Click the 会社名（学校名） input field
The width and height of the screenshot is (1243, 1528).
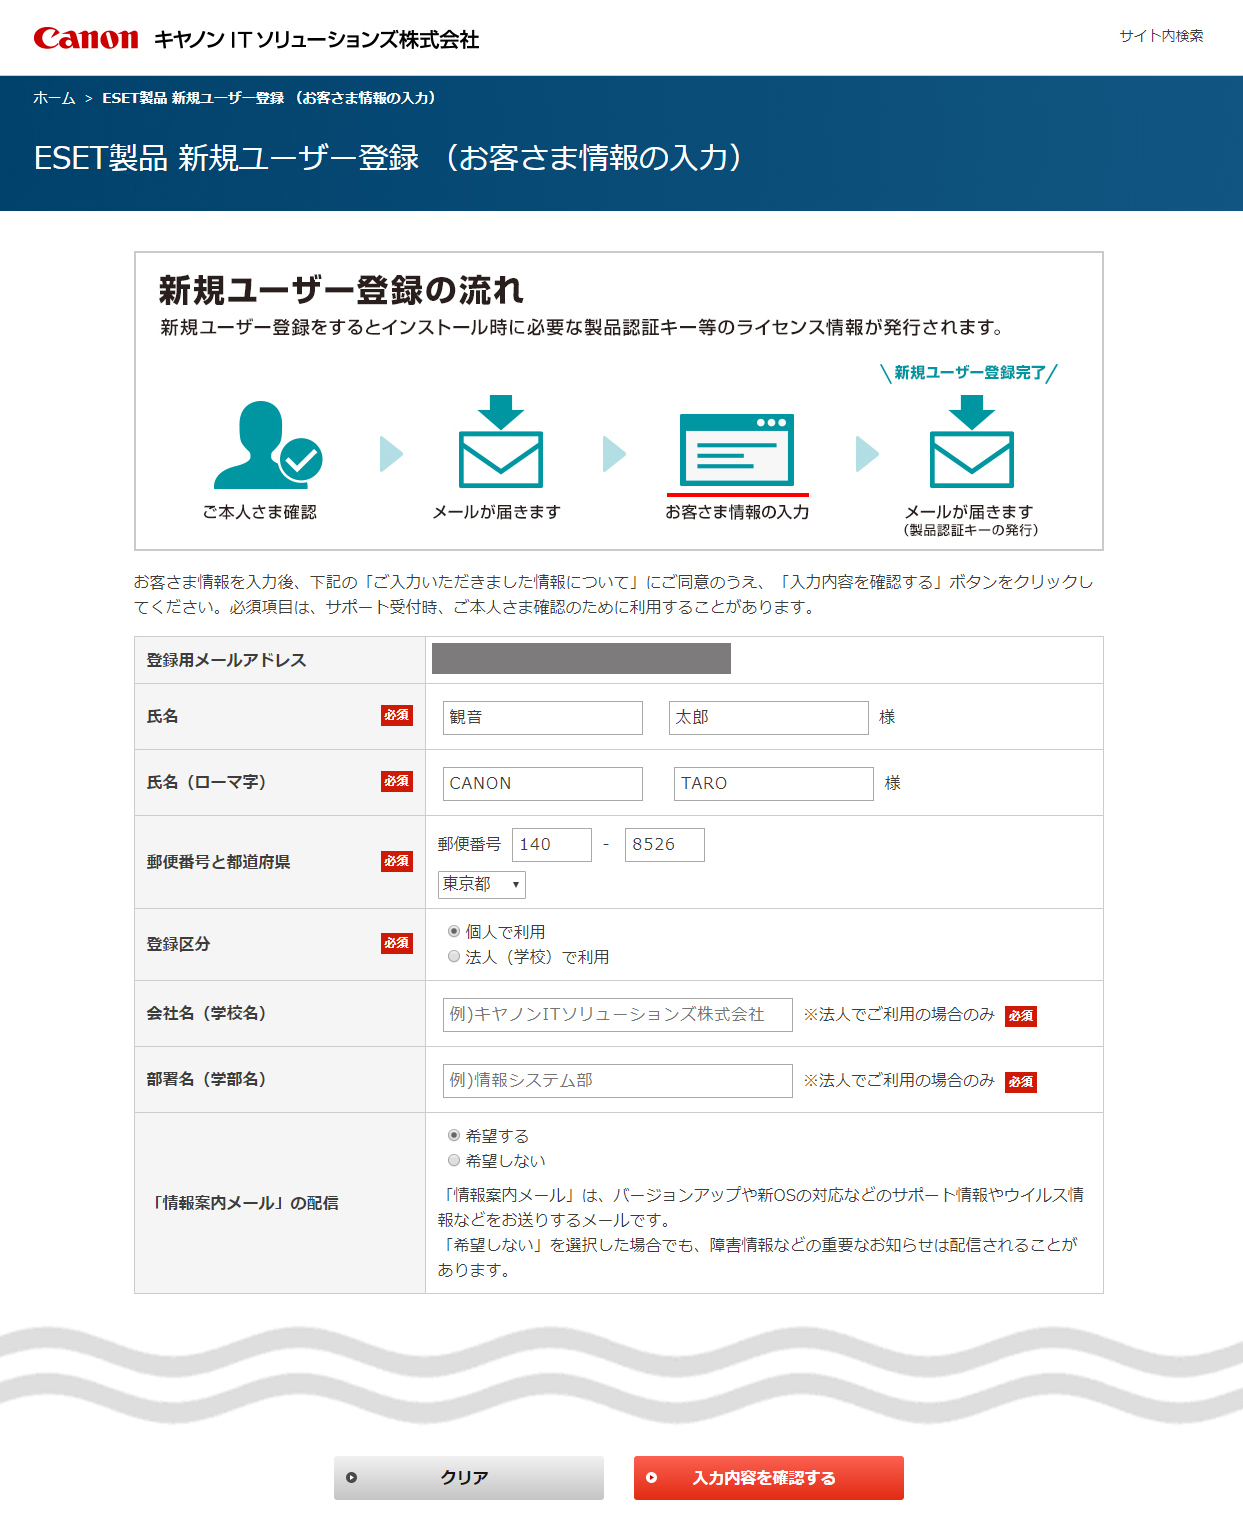pos(618,1014)
